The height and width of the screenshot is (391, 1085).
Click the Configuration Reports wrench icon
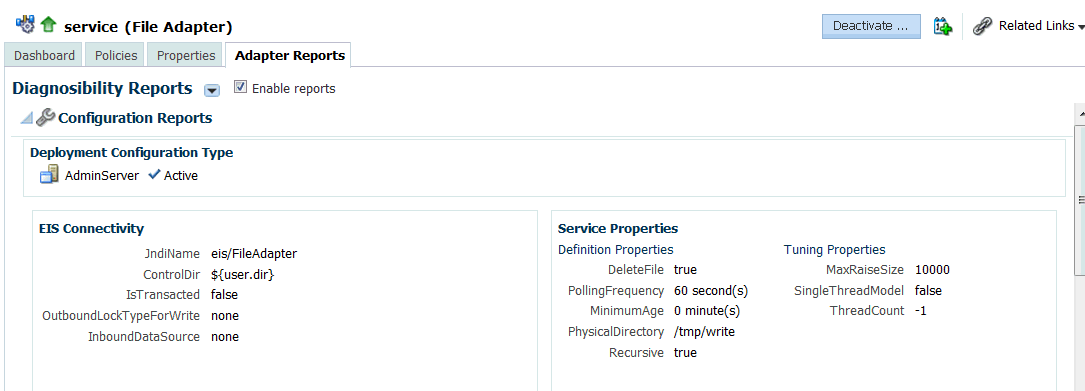coord(45,118)
